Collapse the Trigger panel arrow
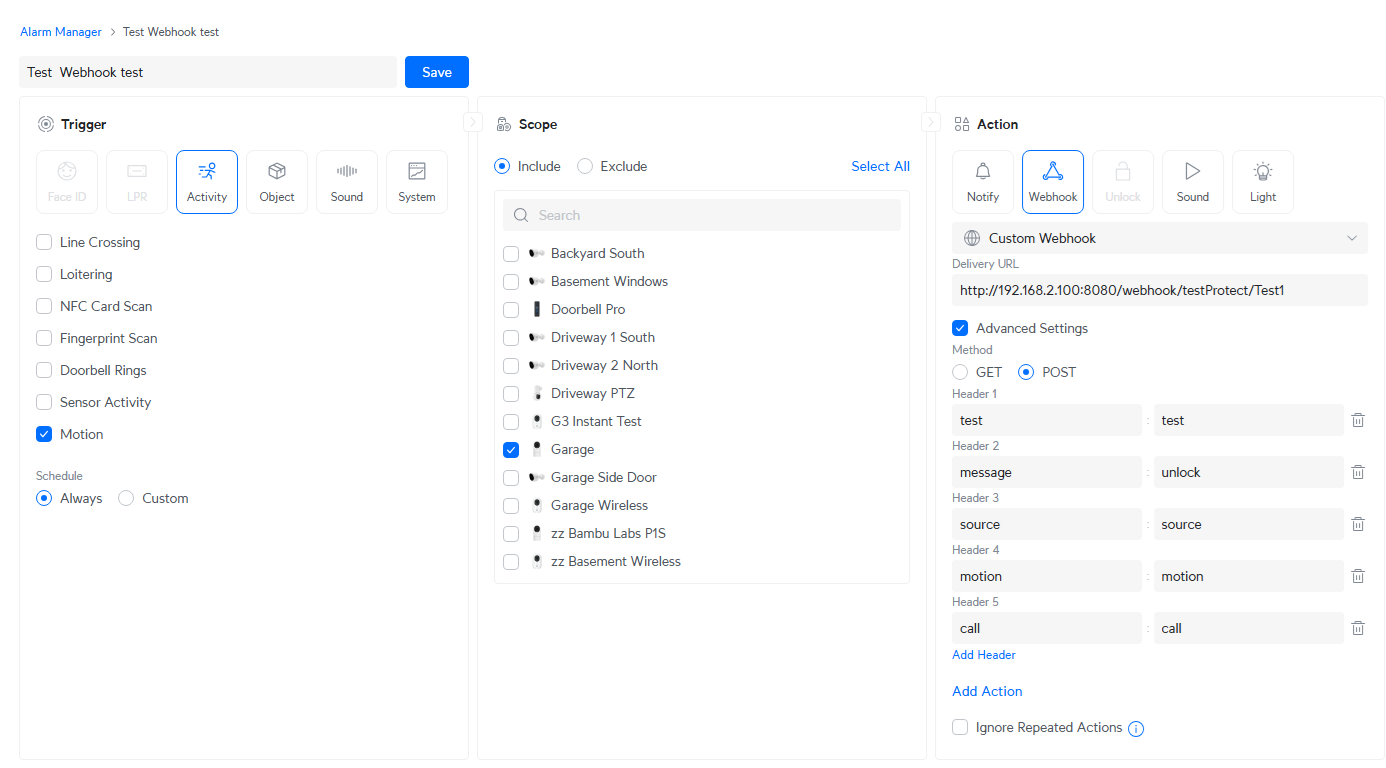The height and width of the screenshot is (768, 1386). click(473, 122)
